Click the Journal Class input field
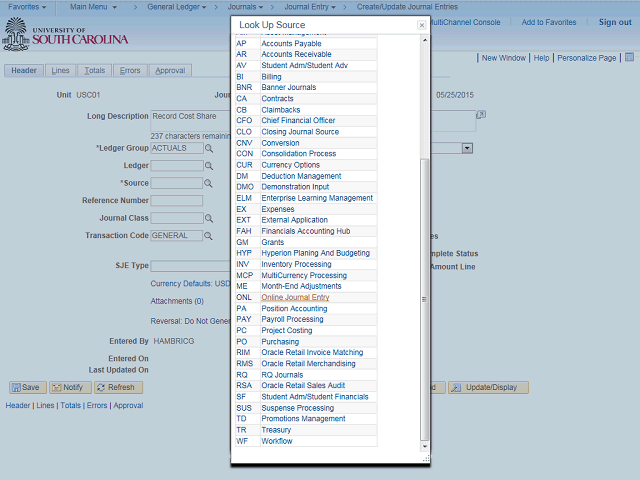The width and height of the screenshot is (640, 480). point(177,218)
